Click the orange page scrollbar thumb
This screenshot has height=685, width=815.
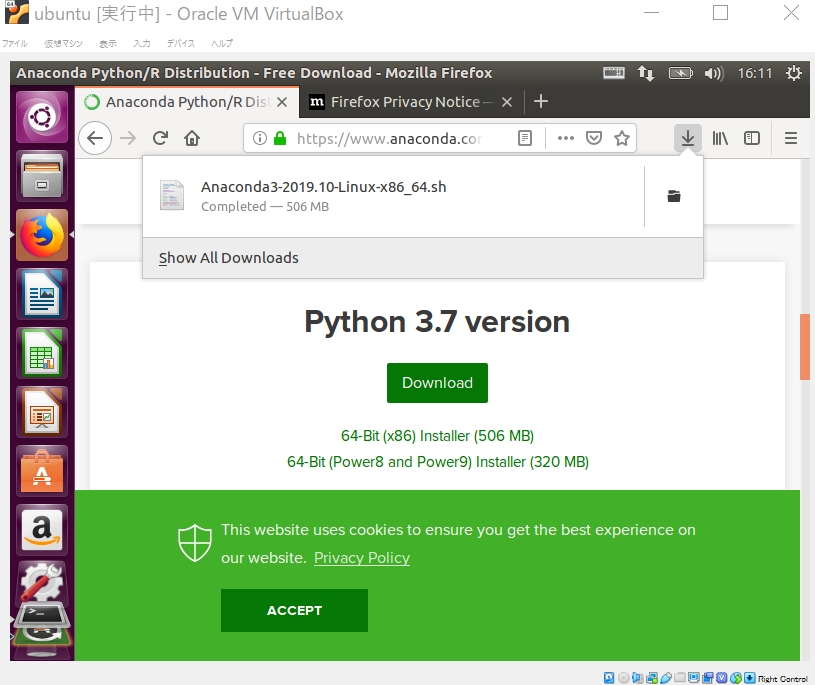805,347
